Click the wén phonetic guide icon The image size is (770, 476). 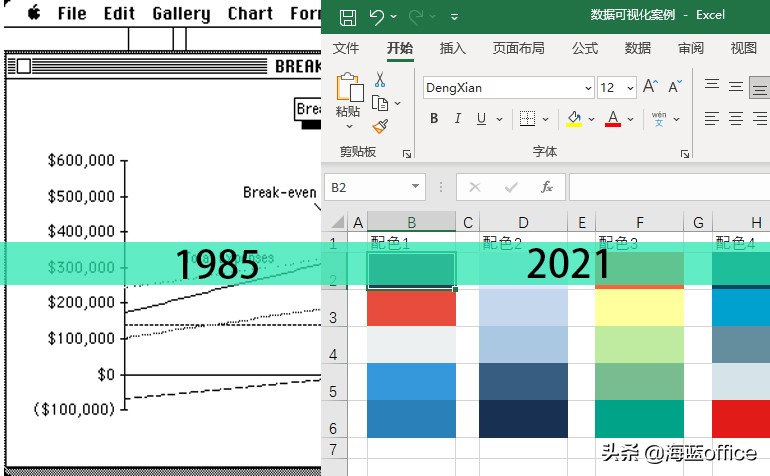[659, 119]
